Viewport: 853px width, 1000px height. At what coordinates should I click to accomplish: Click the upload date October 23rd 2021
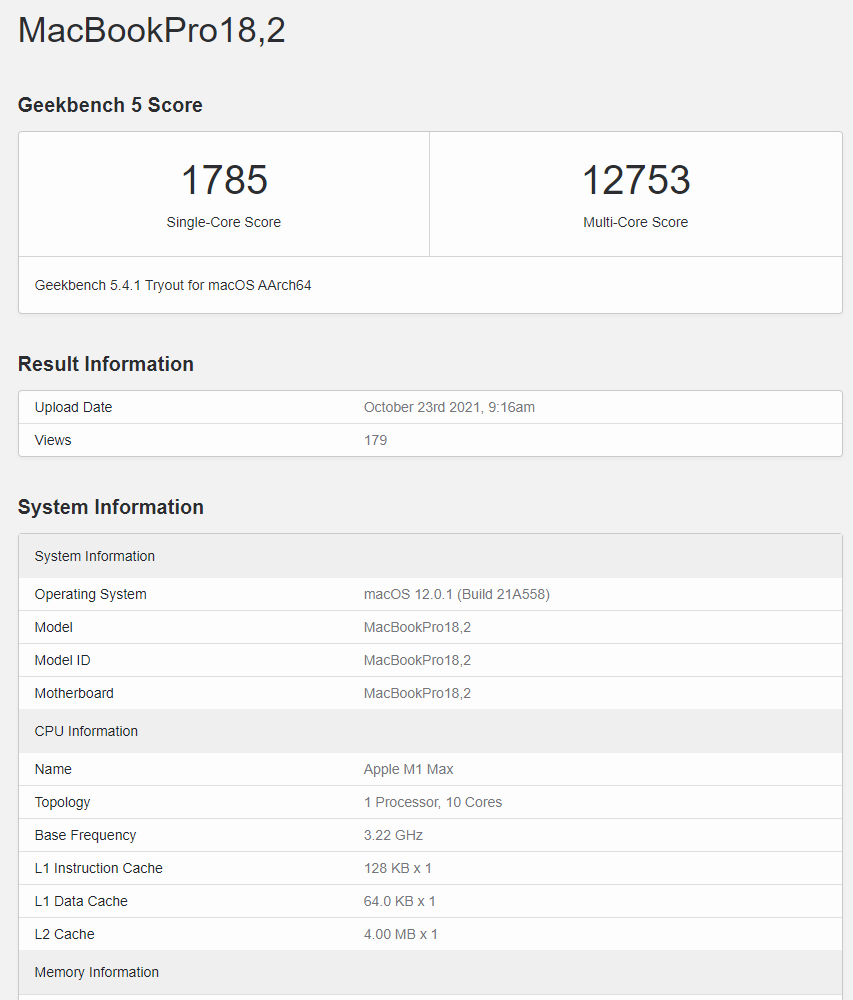[449, 407]
